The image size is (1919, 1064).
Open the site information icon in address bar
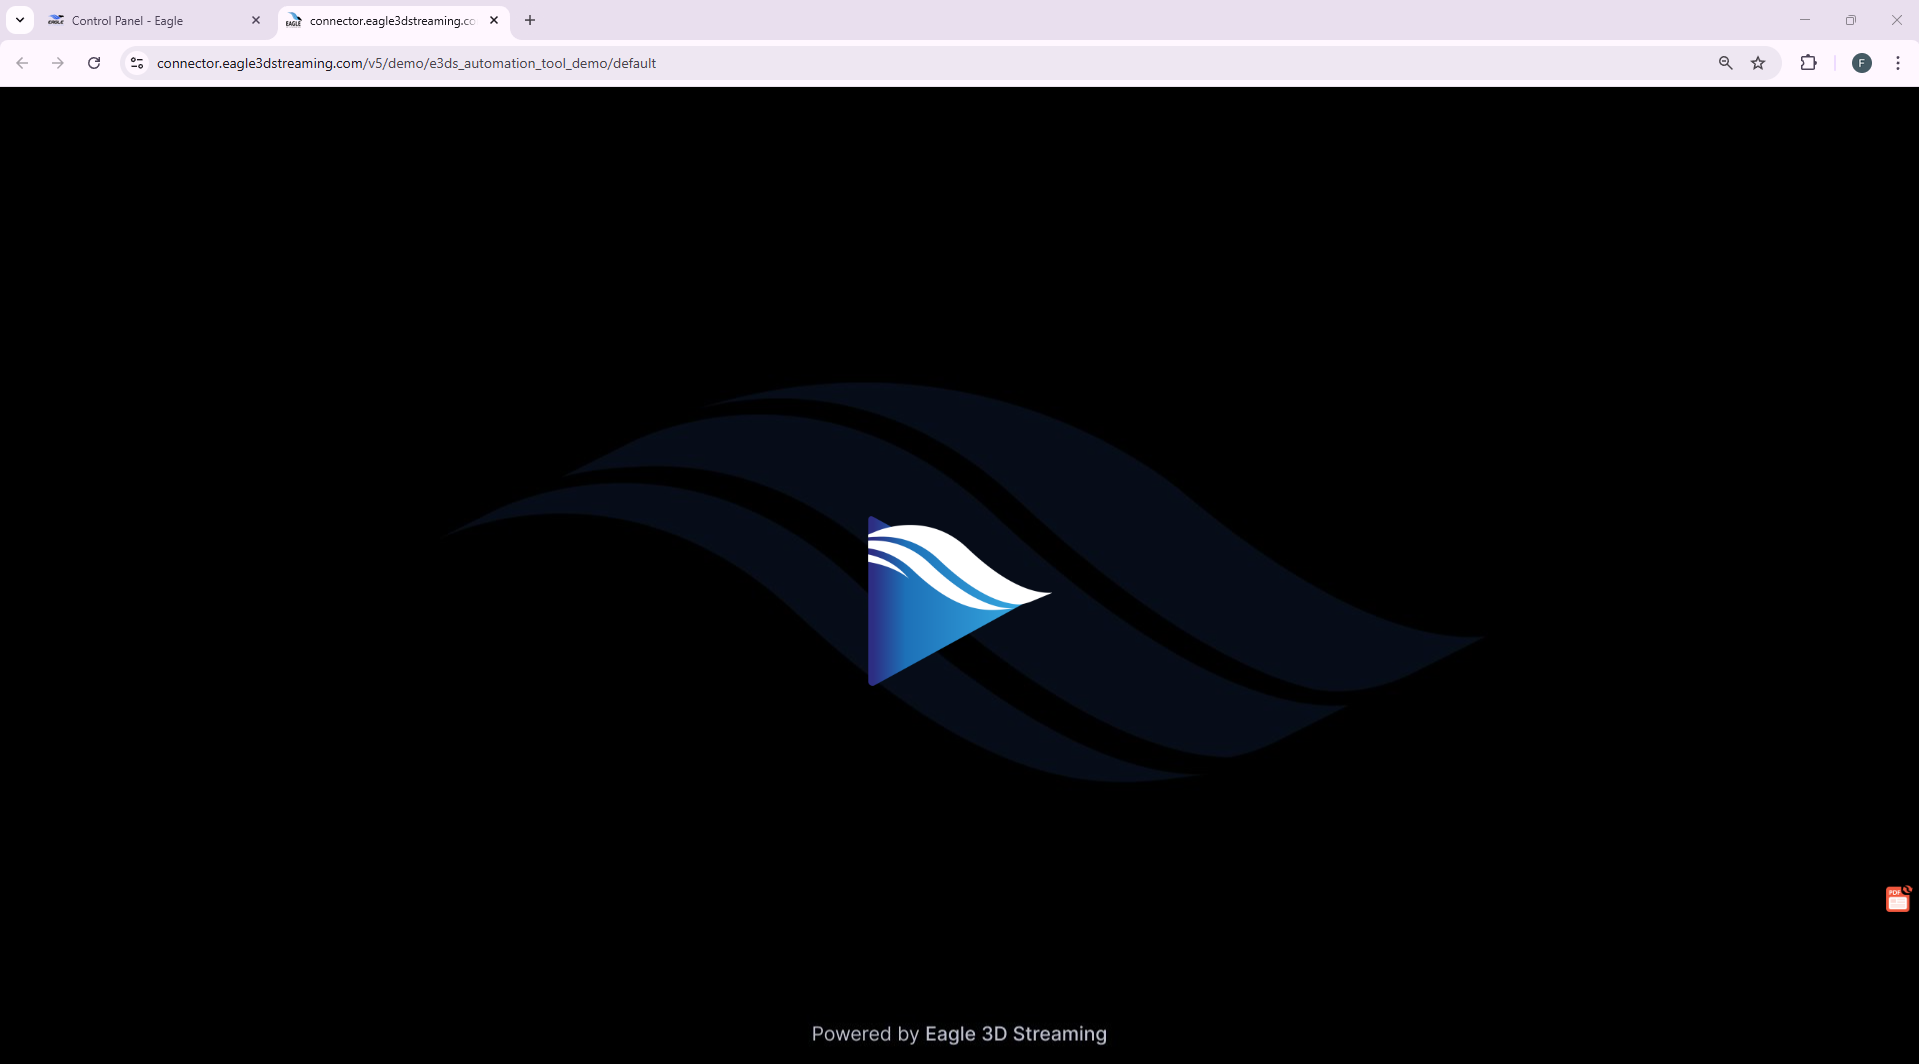[x=136, y=62]
